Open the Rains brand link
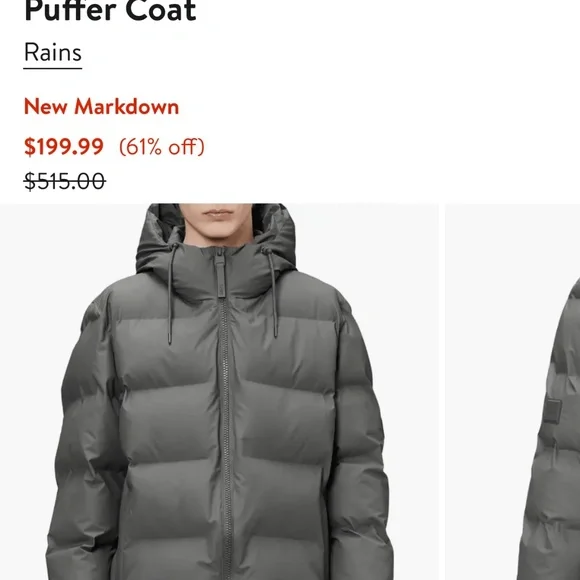 (53, 53)
